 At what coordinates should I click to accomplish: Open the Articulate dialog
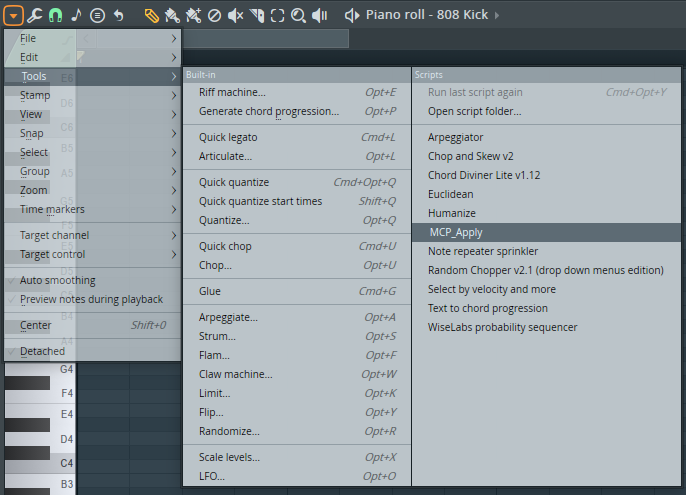297,156
